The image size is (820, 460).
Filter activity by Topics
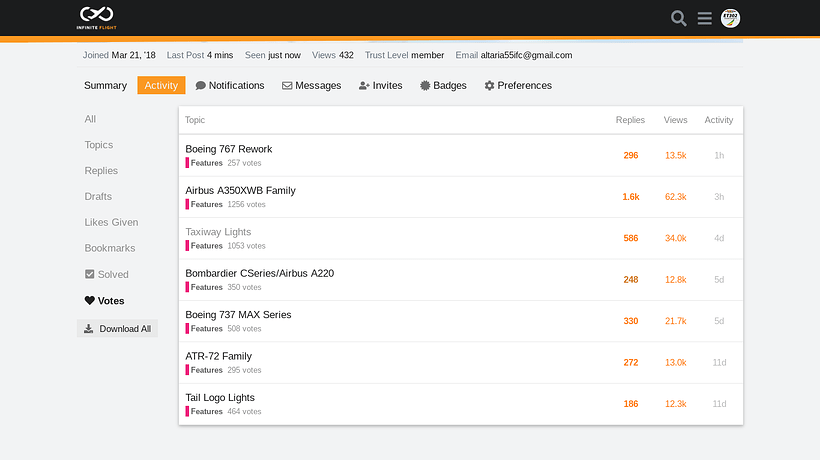pos(99,145)
